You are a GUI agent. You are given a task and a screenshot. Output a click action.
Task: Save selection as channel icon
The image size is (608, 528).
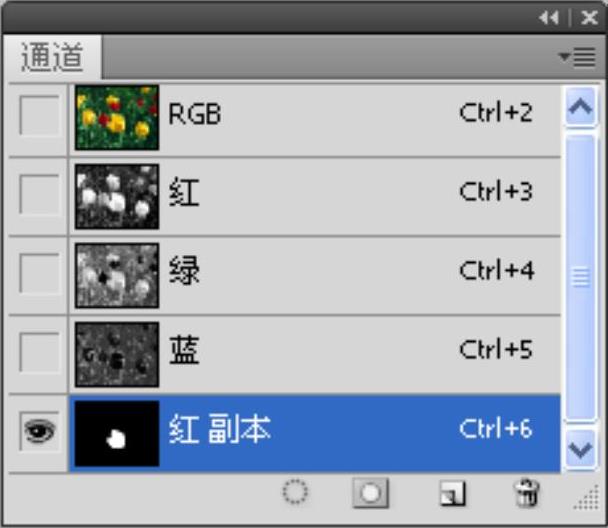pos(370,493)
